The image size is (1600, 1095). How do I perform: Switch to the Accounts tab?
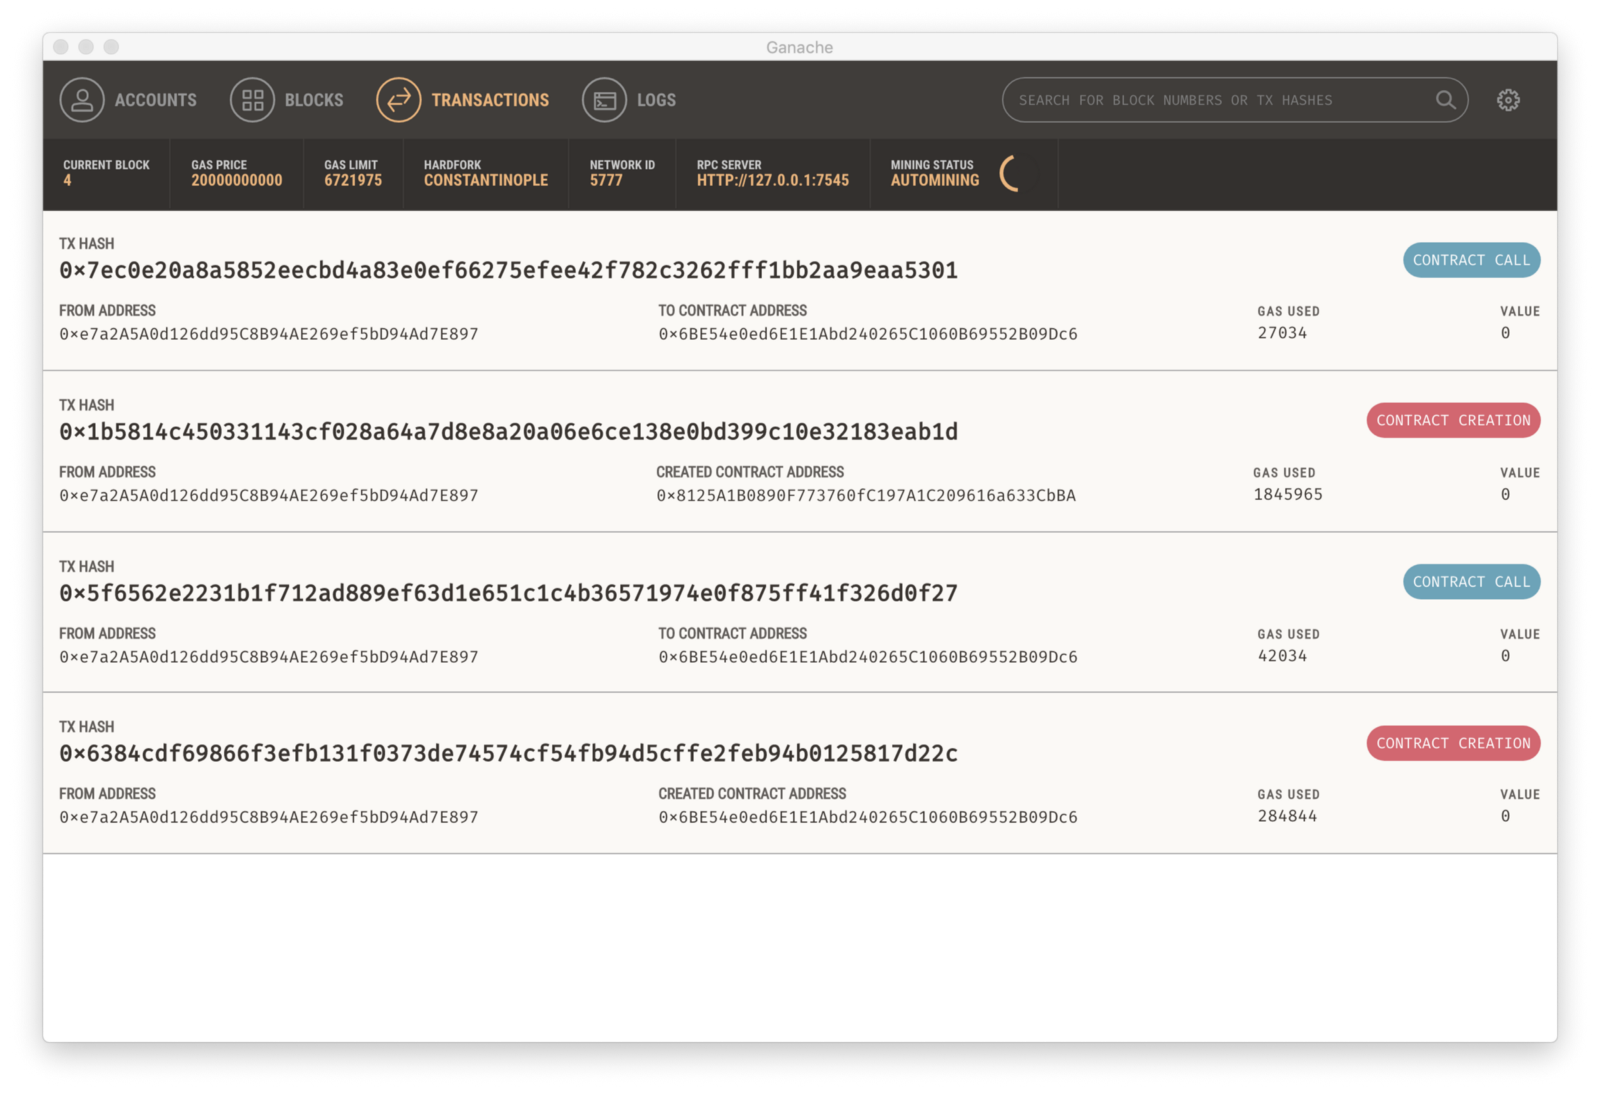(x=128, y=100)
